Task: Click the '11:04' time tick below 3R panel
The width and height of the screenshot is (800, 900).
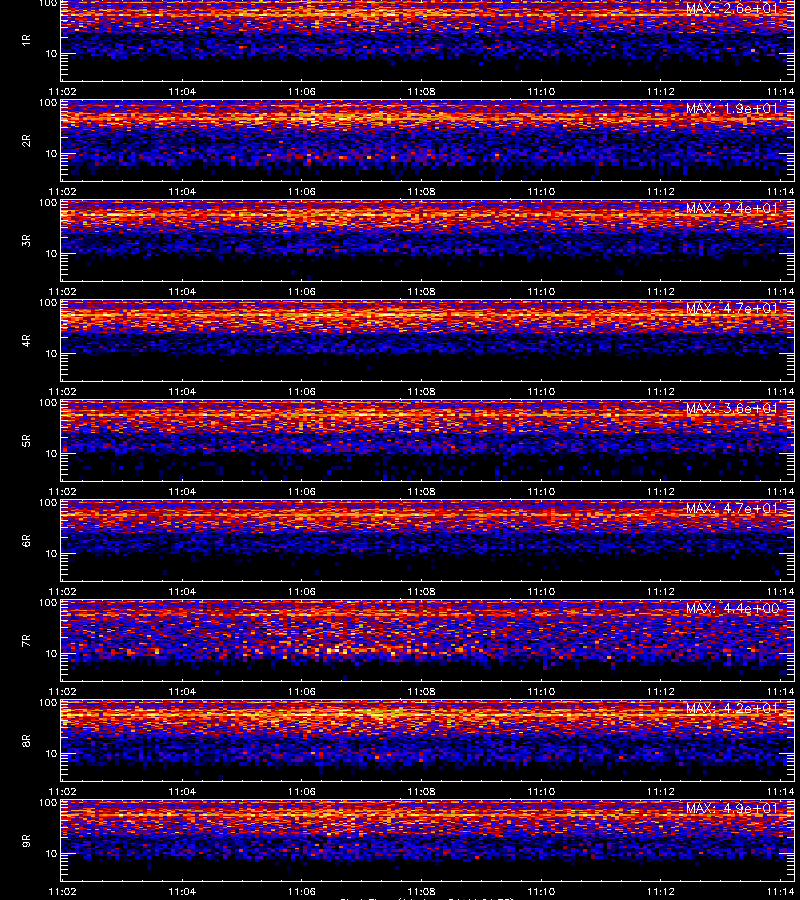Action: pyautogui.click(x=182, y=292)
